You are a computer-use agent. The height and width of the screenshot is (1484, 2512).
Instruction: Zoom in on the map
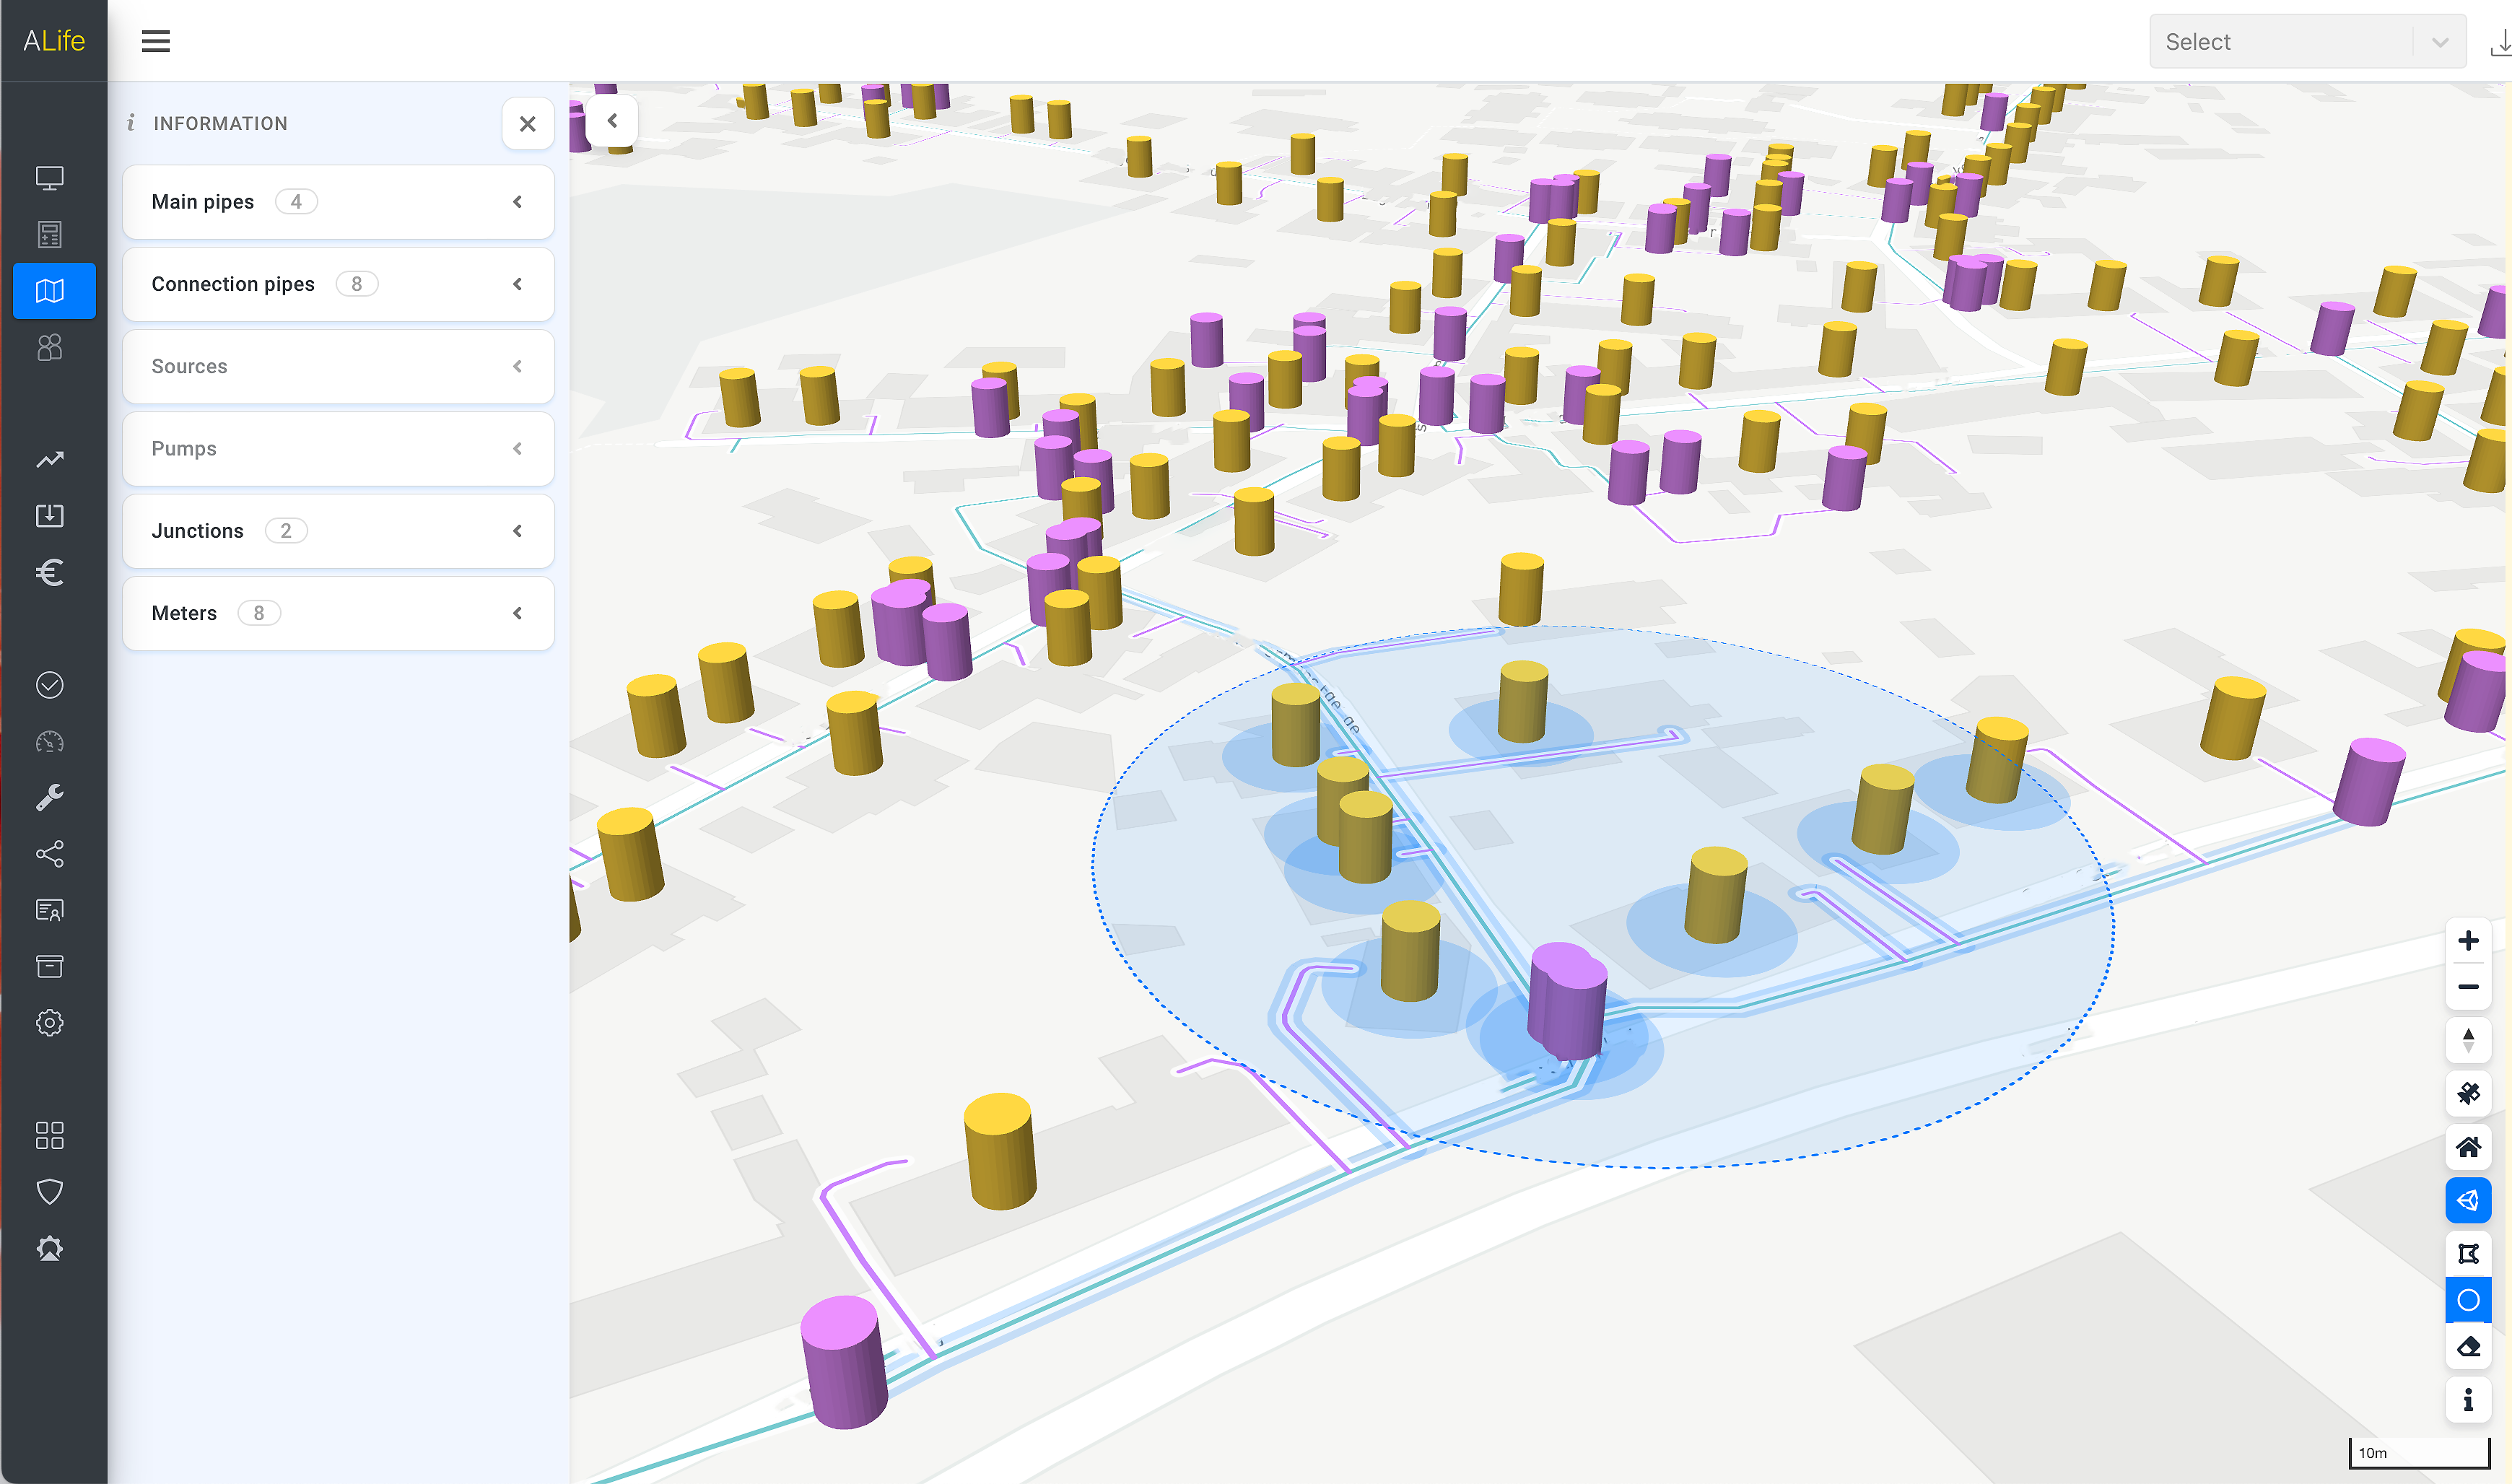[x=2467, y=940]
